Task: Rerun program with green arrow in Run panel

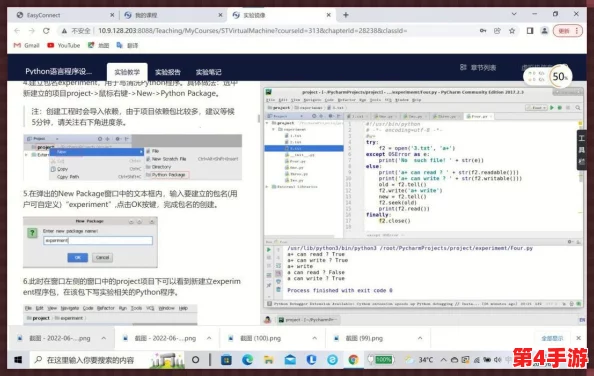Action: pyautogui.click(x=269, y=250)
